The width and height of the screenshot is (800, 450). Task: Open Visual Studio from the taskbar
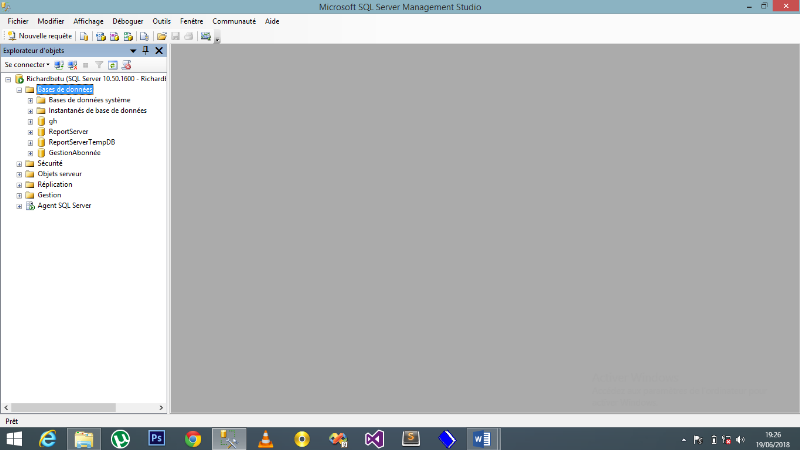tap(374, 439)
